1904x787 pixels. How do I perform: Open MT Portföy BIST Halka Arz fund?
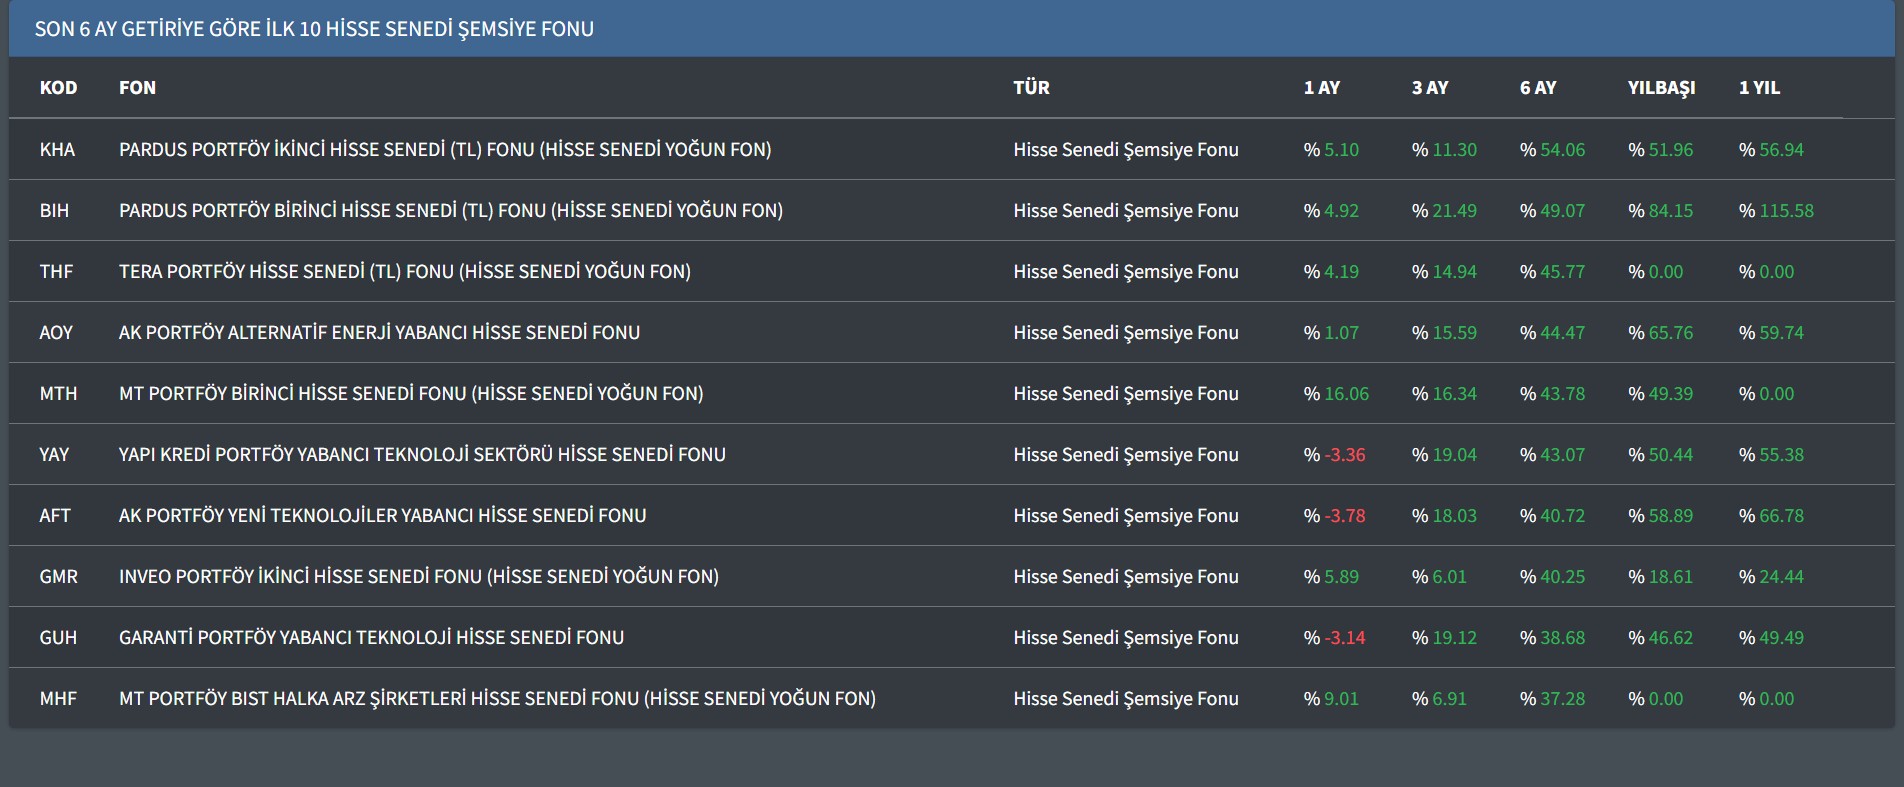tap(497, 699)
